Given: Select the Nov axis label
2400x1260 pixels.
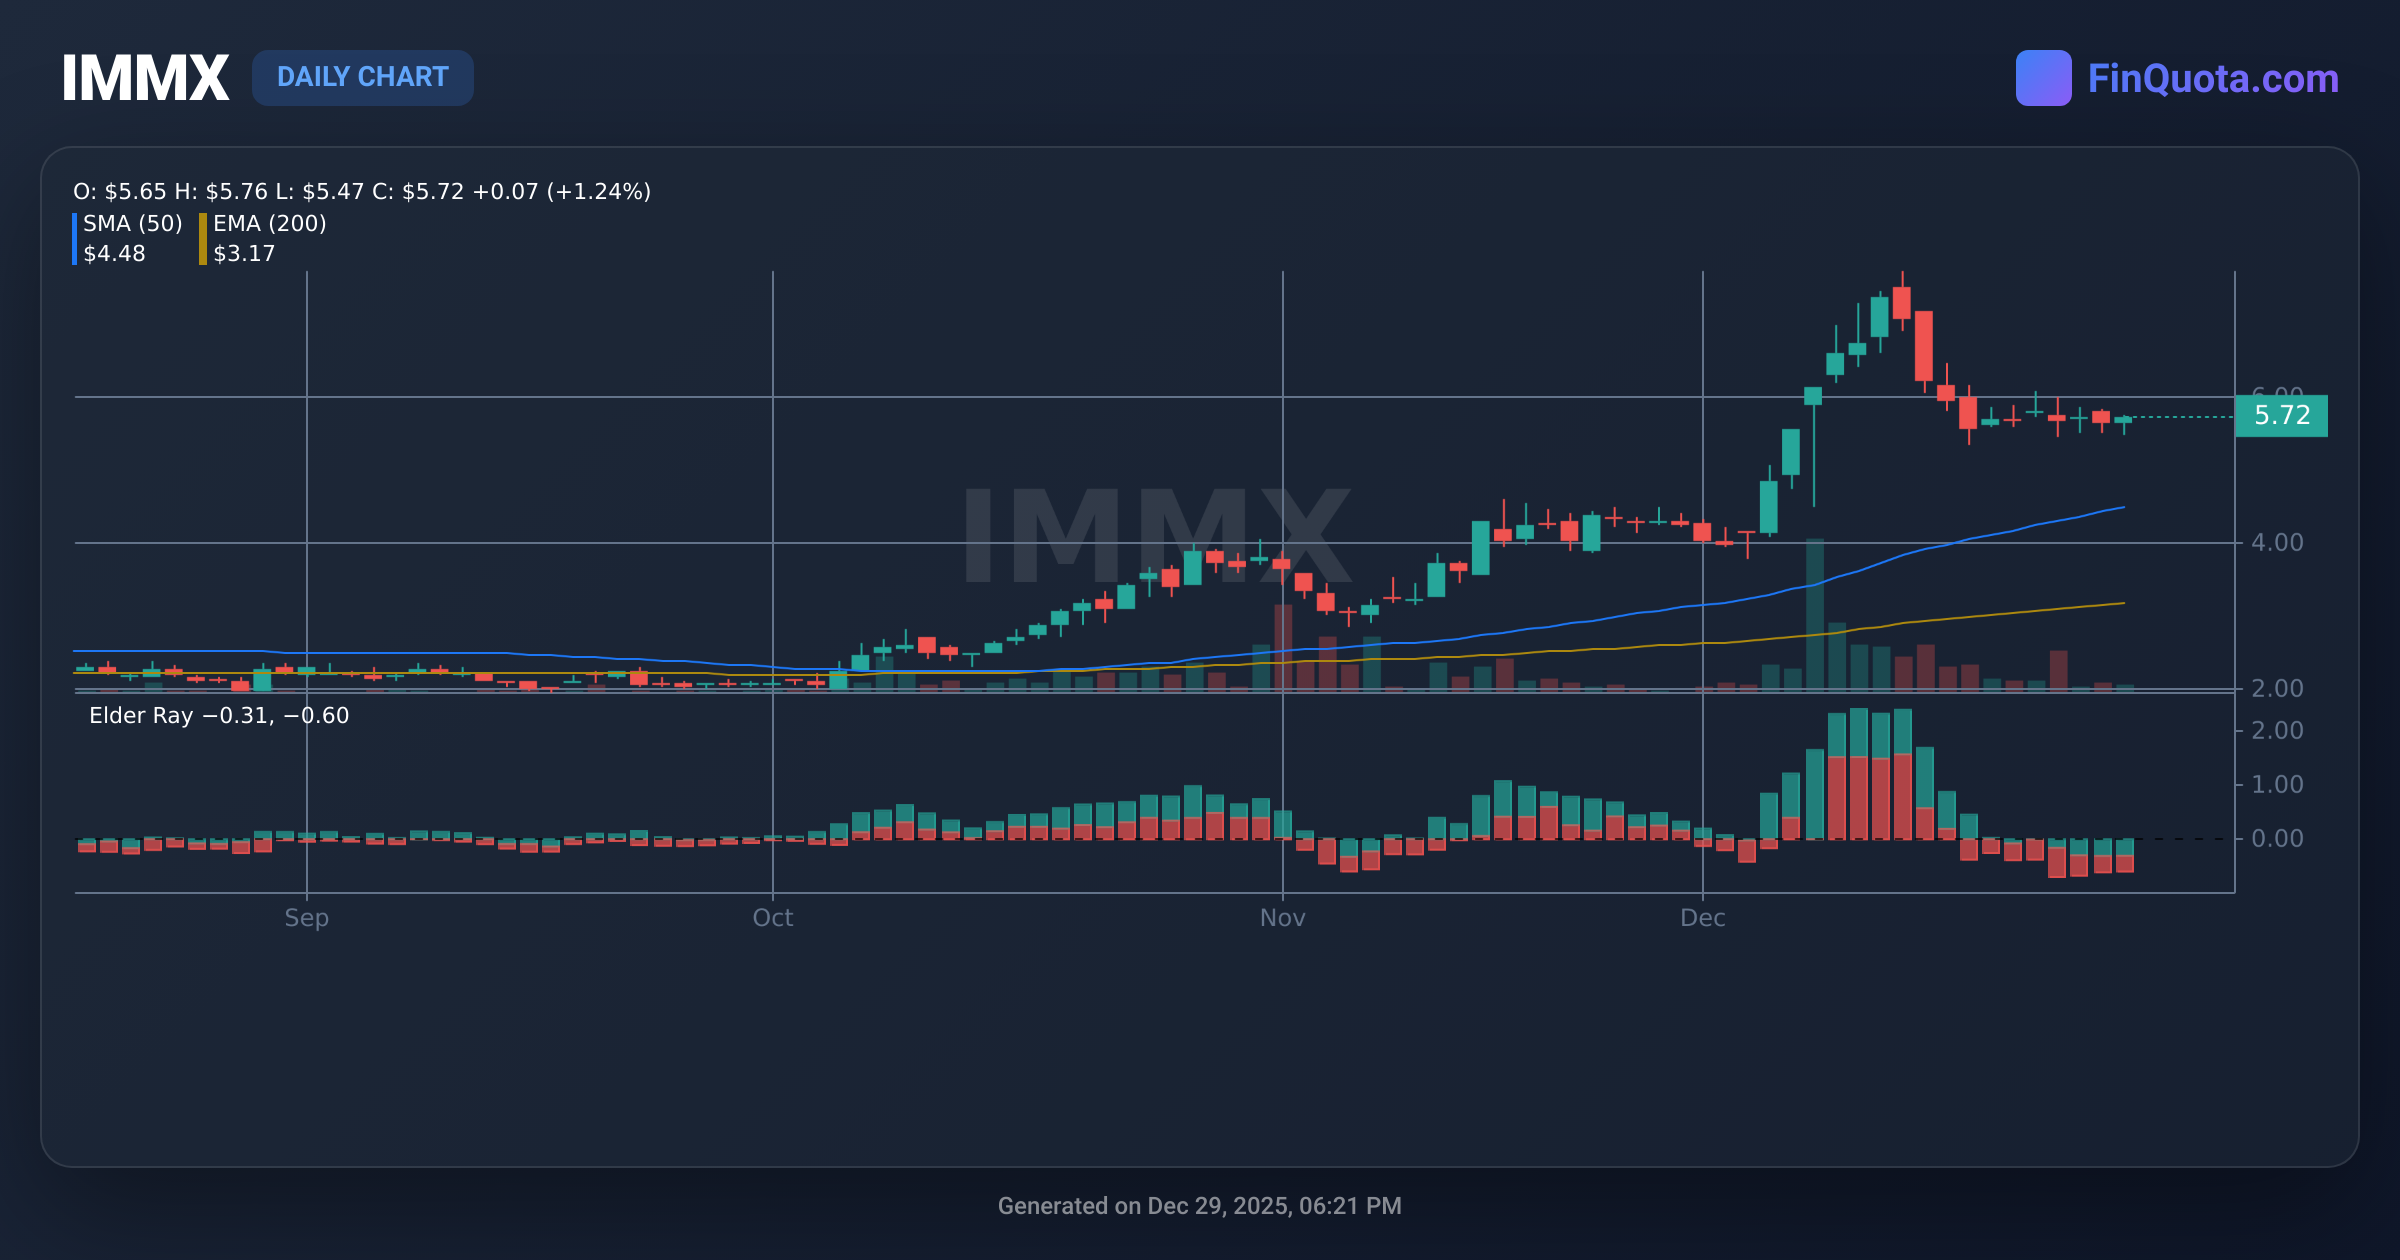Looking at the screenshot, I should (1283, 917).
